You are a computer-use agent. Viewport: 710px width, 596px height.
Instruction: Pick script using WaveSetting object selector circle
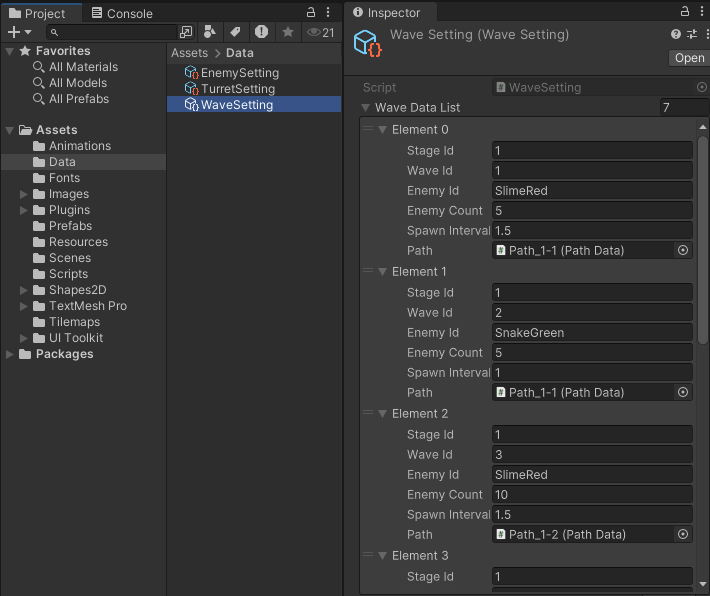click(701, 87)
